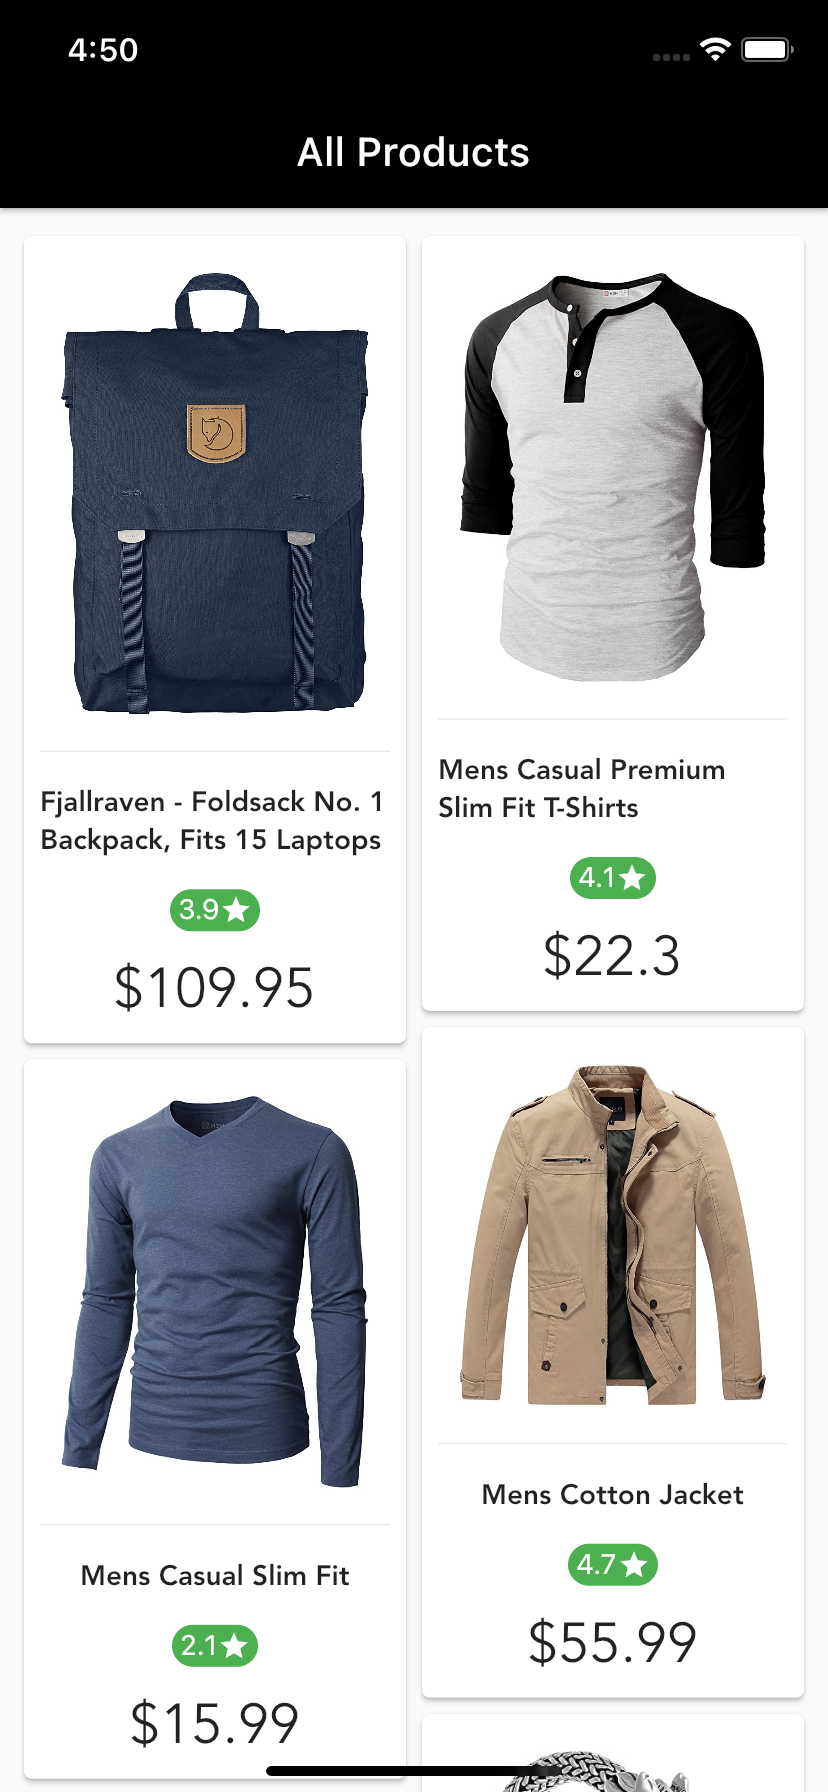This screenshot has width=828, height=1792.
Task: Tap the All Products header title
Action: (414, 153)
